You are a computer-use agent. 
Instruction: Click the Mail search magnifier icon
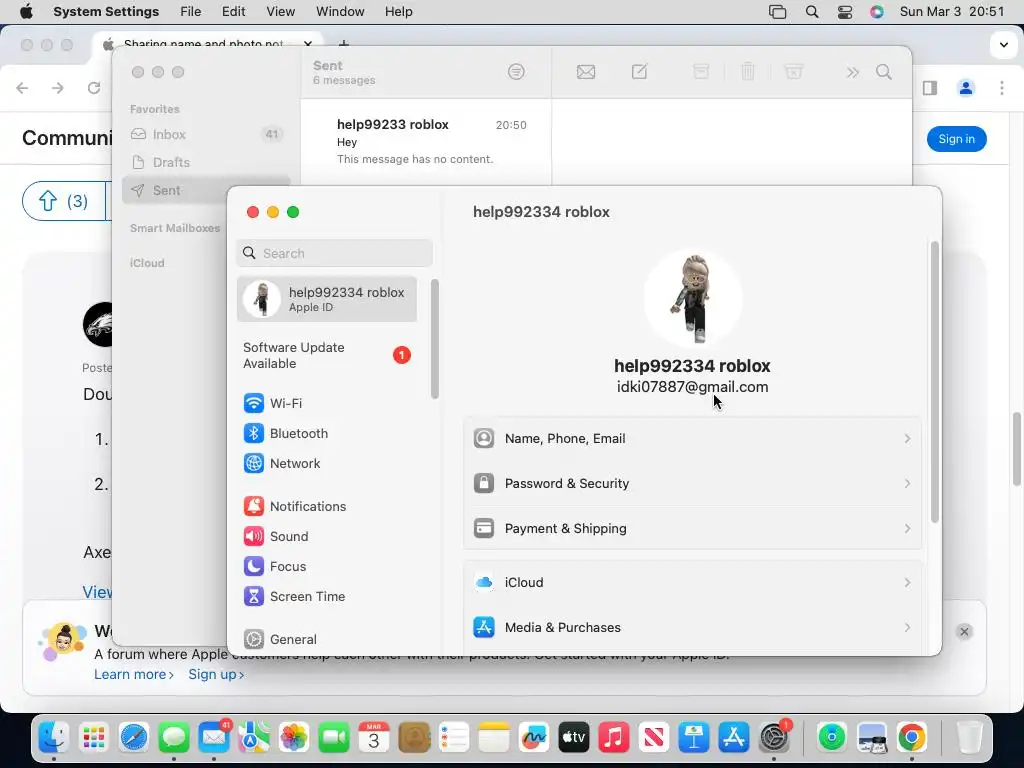coord(884,72)
